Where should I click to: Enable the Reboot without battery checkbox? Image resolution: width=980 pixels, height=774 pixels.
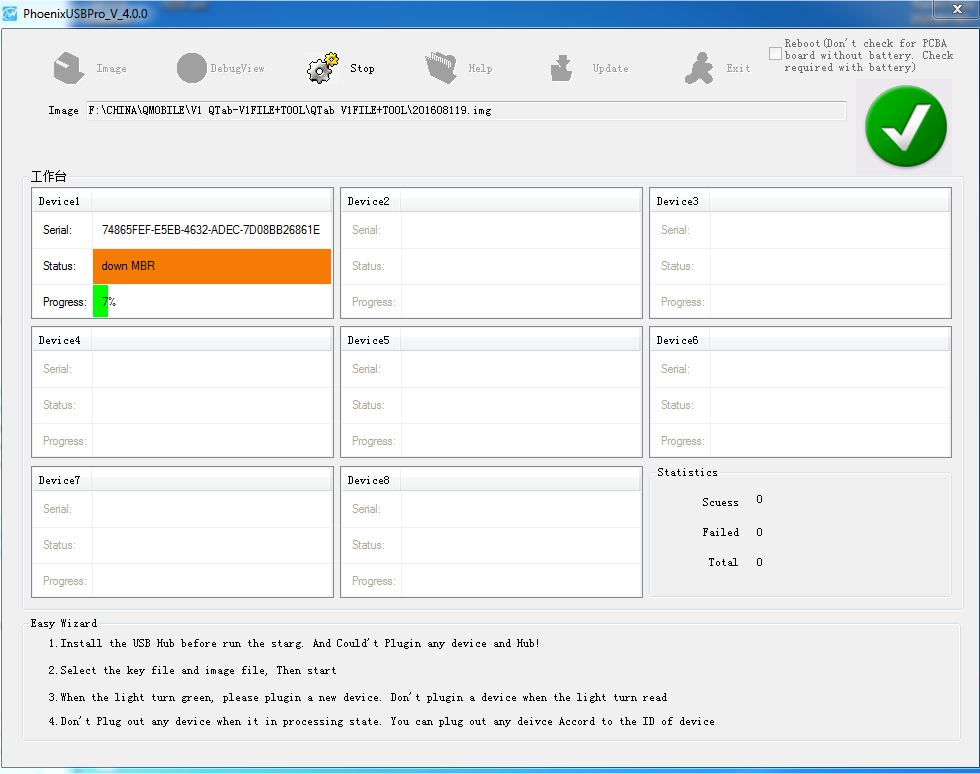coord(775,54)
